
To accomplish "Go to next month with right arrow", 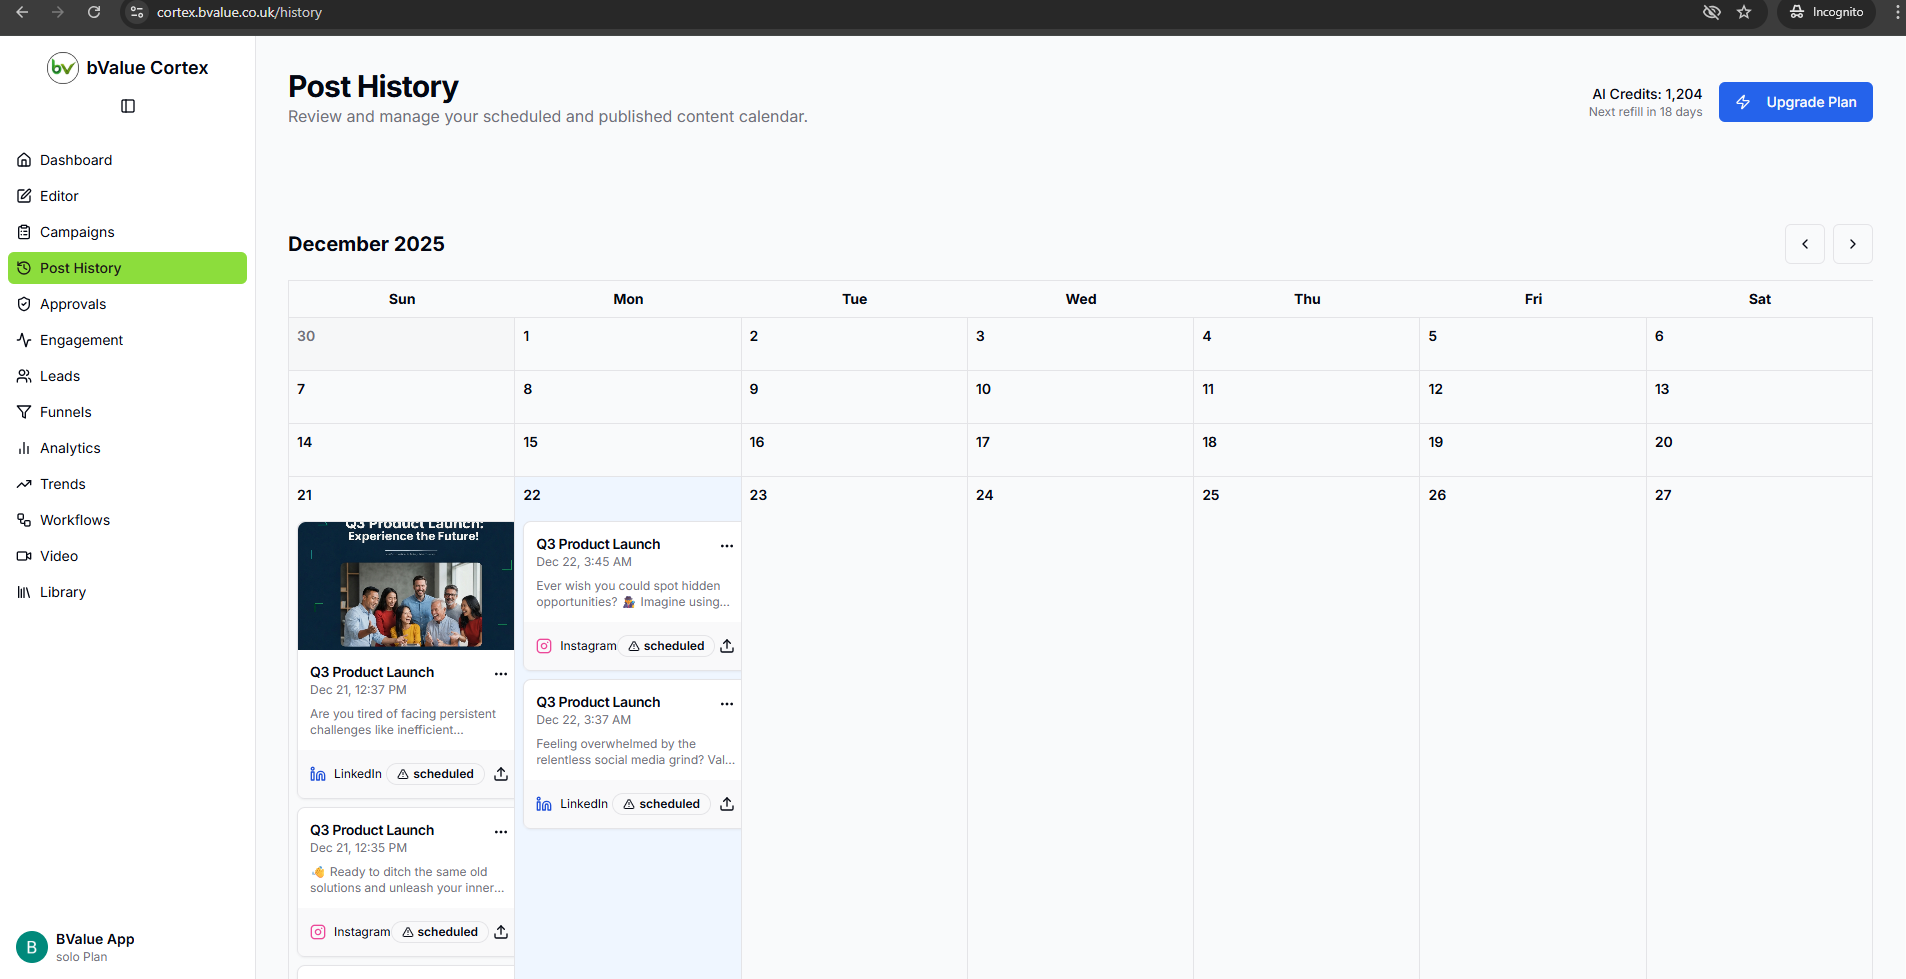I will coord(1852,243).
